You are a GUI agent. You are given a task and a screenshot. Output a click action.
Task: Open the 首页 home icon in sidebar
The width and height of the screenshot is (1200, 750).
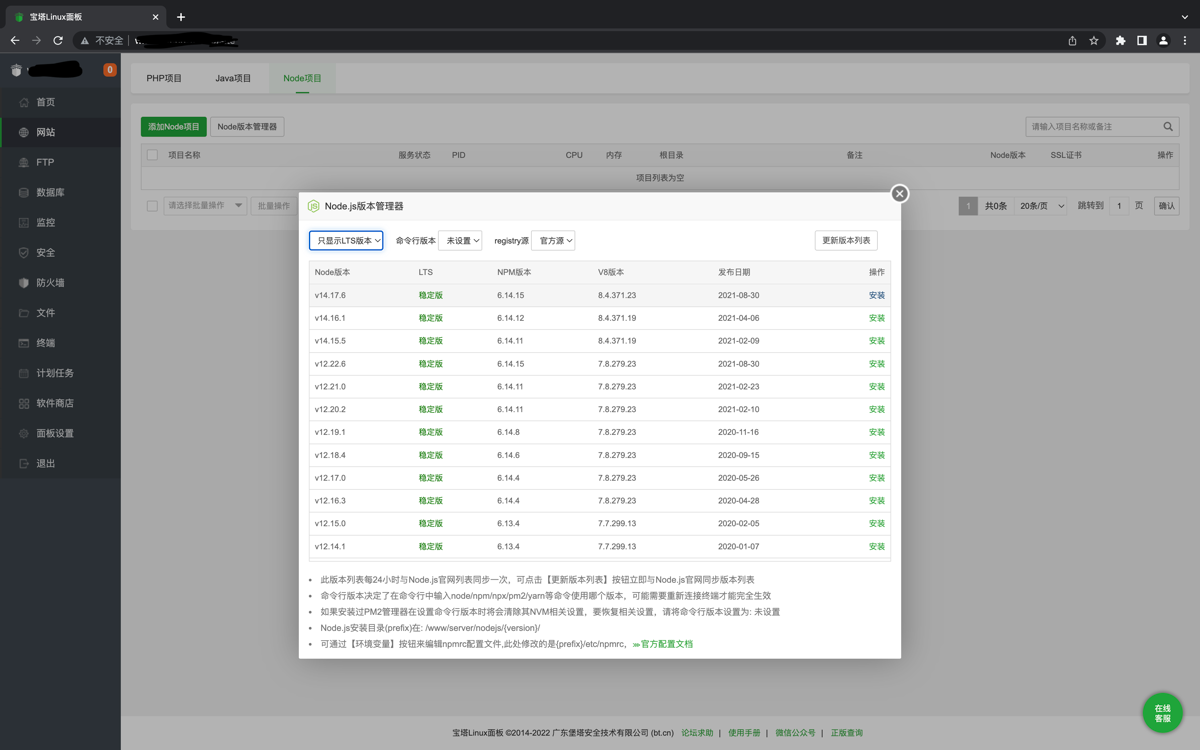pyautogui.click(x=24, y=102)
